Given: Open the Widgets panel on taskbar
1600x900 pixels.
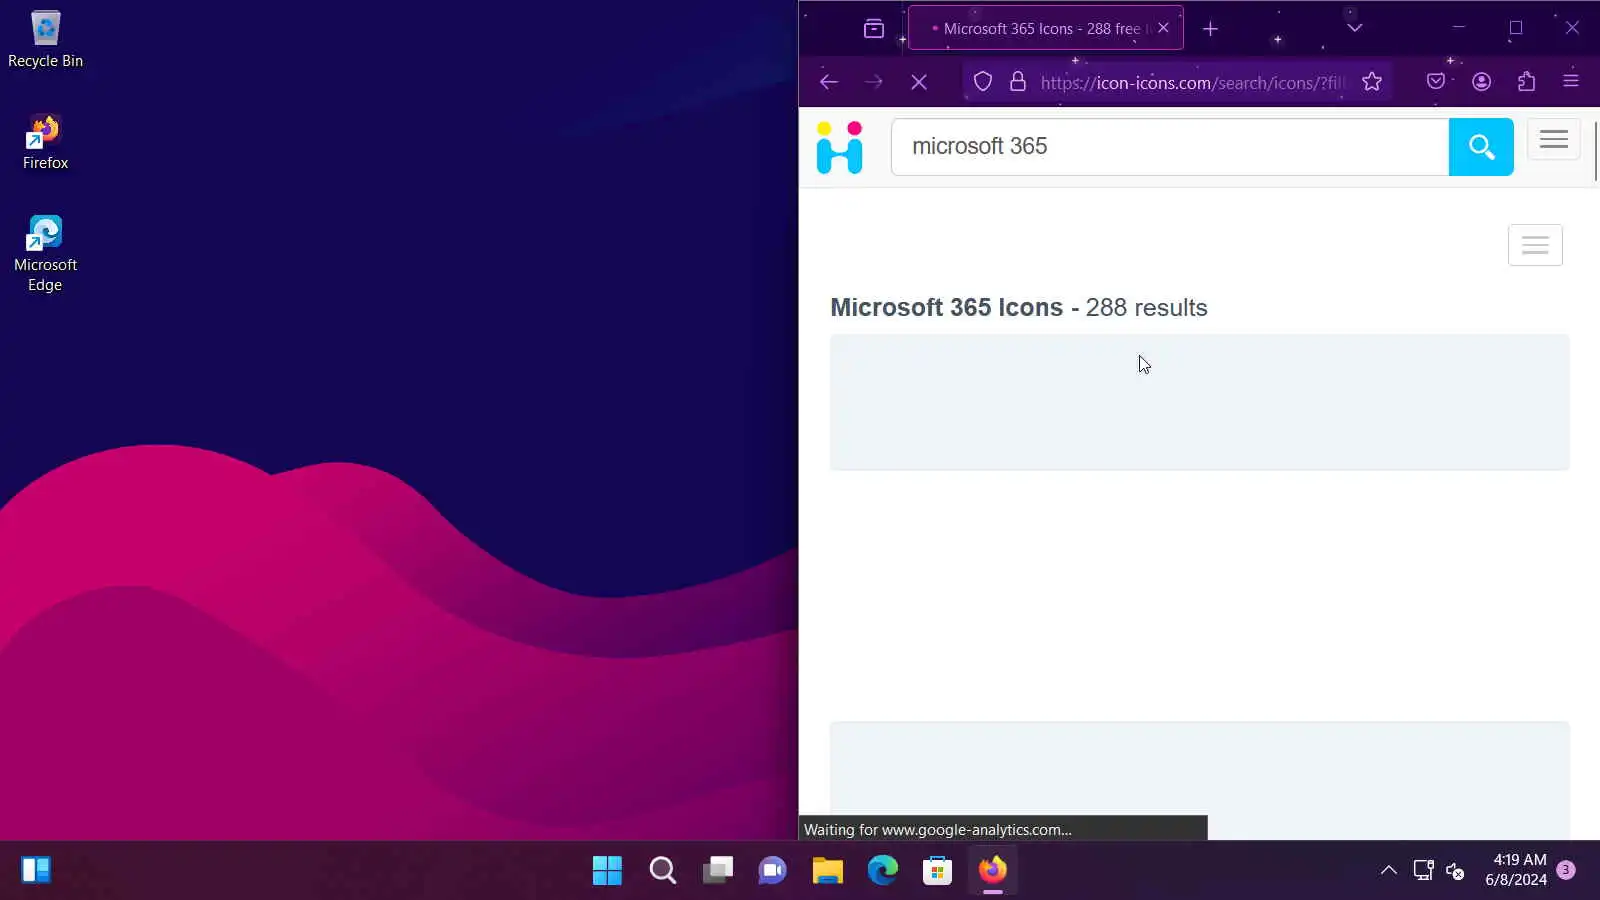Looking at the screenshot, I should 36,870.
